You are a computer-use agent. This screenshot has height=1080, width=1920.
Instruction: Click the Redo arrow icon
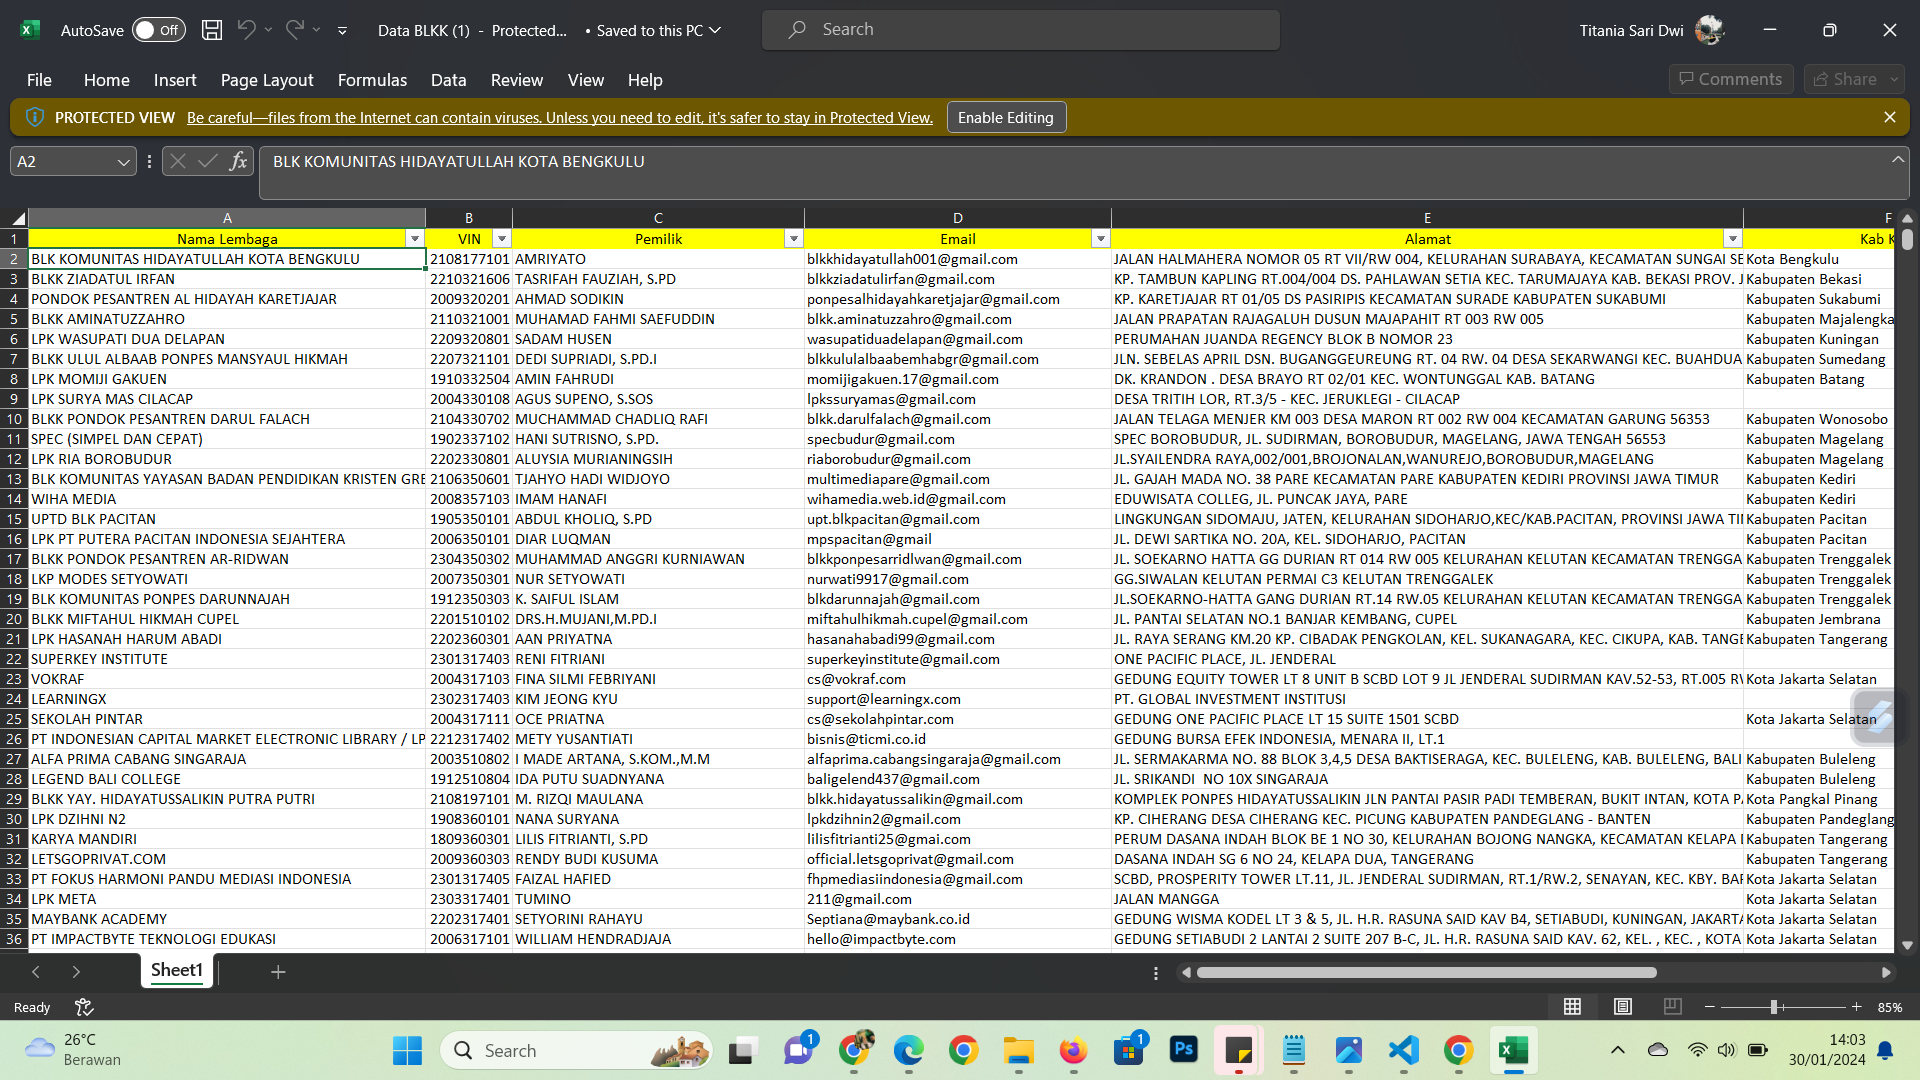coord(294,30)
